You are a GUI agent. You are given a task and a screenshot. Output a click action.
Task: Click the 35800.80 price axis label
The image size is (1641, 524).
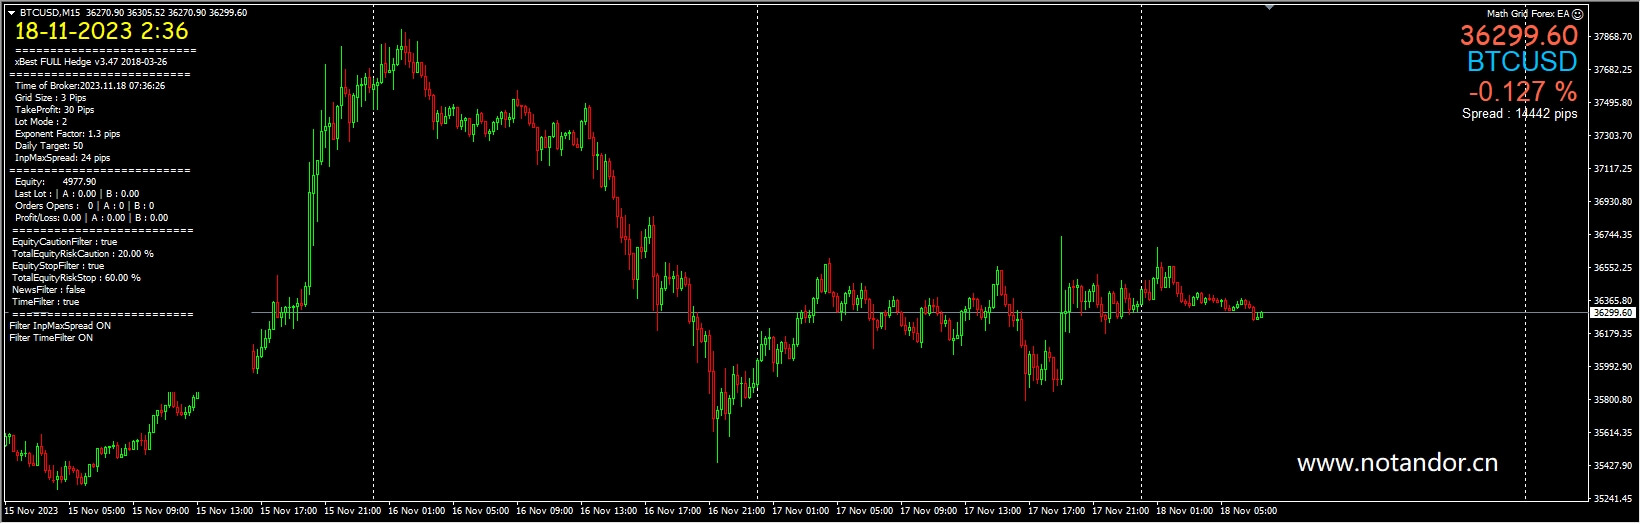(1612, 400)
